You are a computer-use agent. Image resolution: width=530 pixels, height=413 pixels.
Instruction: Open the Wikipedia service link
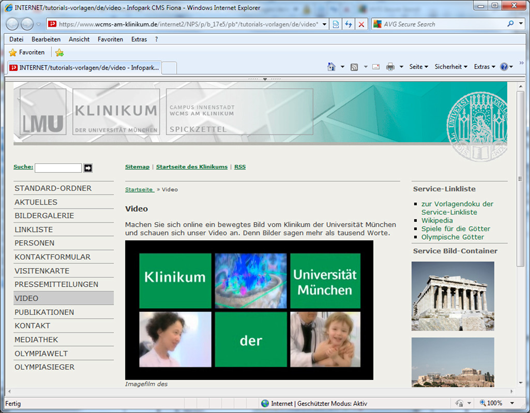[437, 220]
